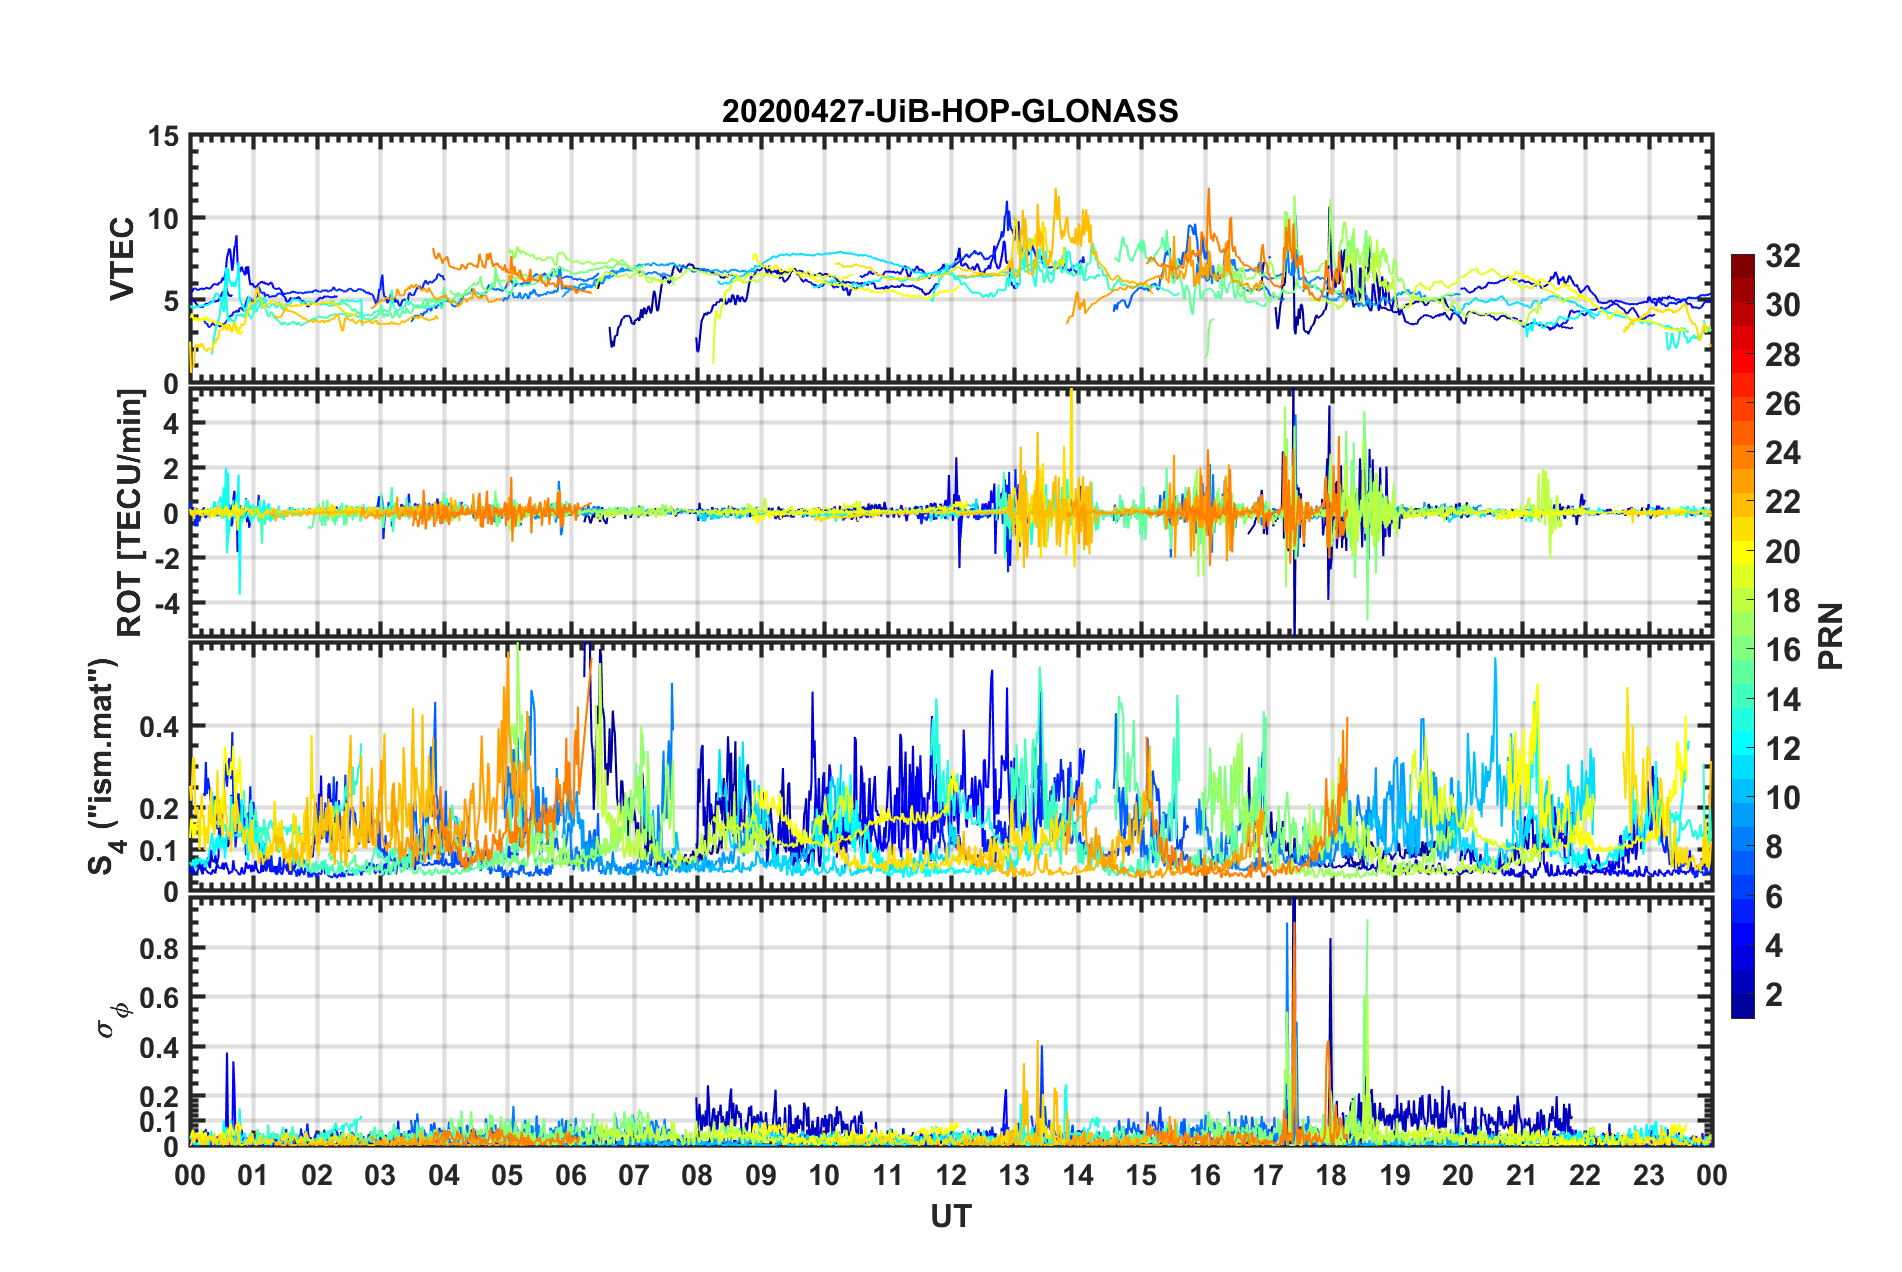Screen dimensions: 1902x1272
Task: Click colorbar tick label 32
Action: pyautogui.click(x=1782, y=256)
